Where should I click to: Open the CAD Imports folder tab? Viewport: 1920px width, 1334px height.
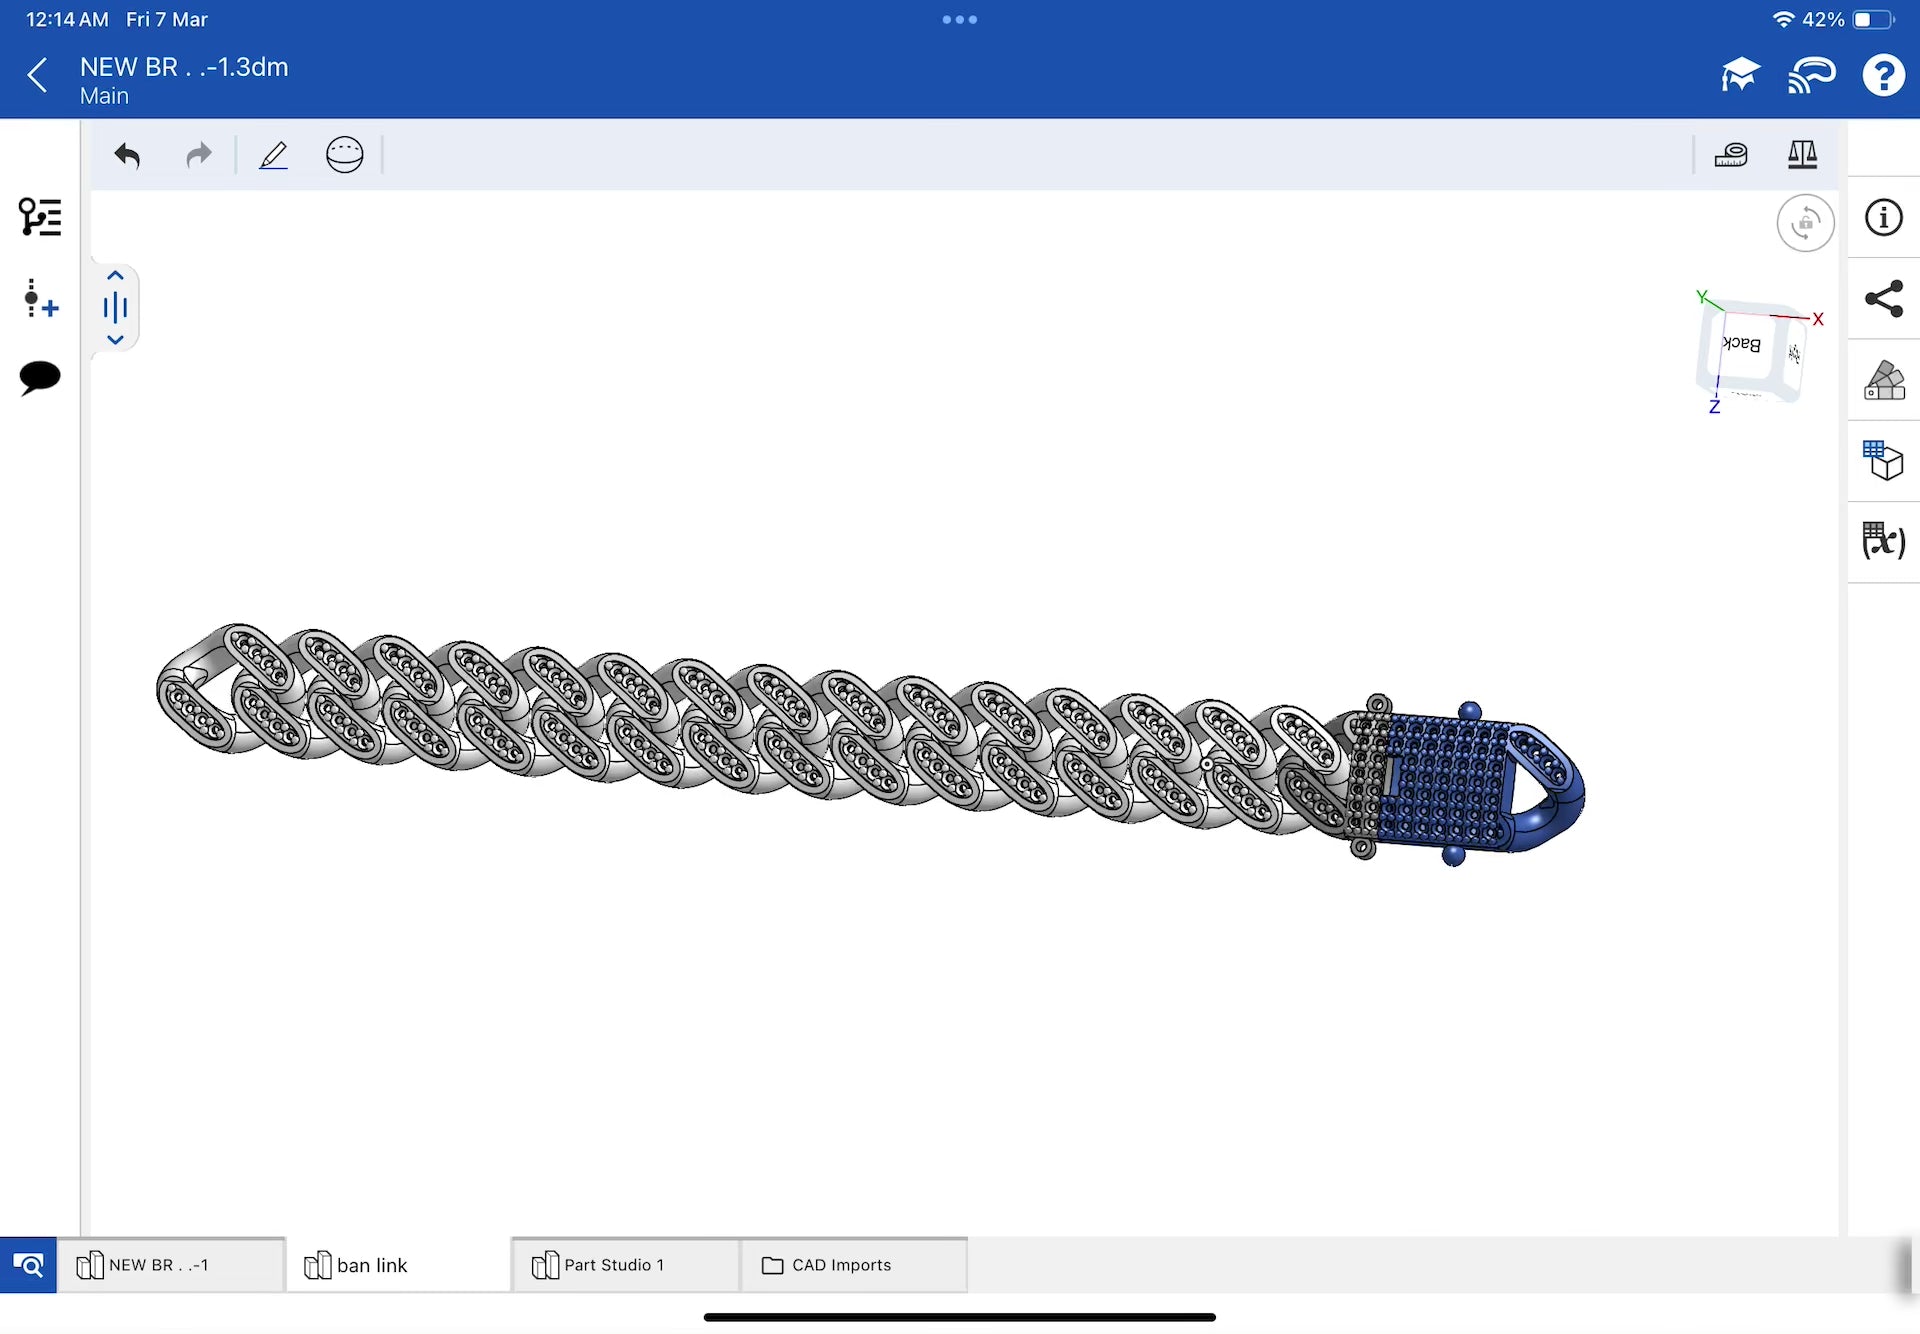point(840,1265)
